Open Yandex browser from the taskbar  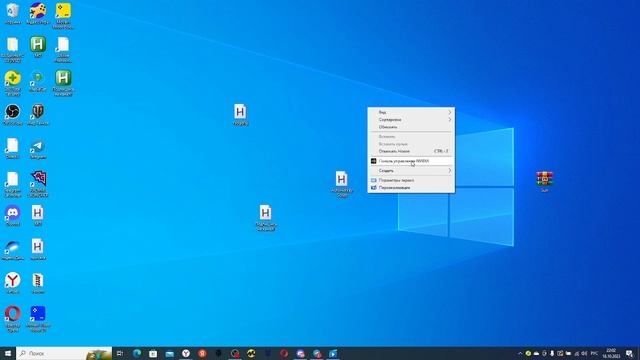point(186,353)
